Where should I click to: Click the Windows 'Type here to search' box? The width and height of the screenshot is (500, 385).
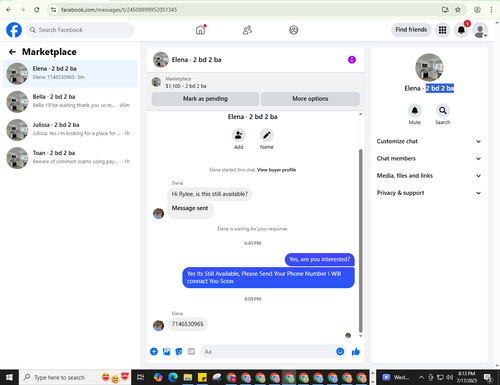(75, 377)
